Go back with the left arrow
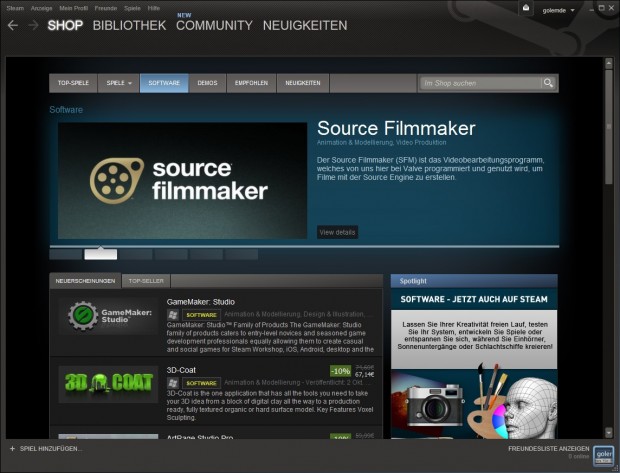The height and width of the screenshot is (473, 620). tap(13, 26)
